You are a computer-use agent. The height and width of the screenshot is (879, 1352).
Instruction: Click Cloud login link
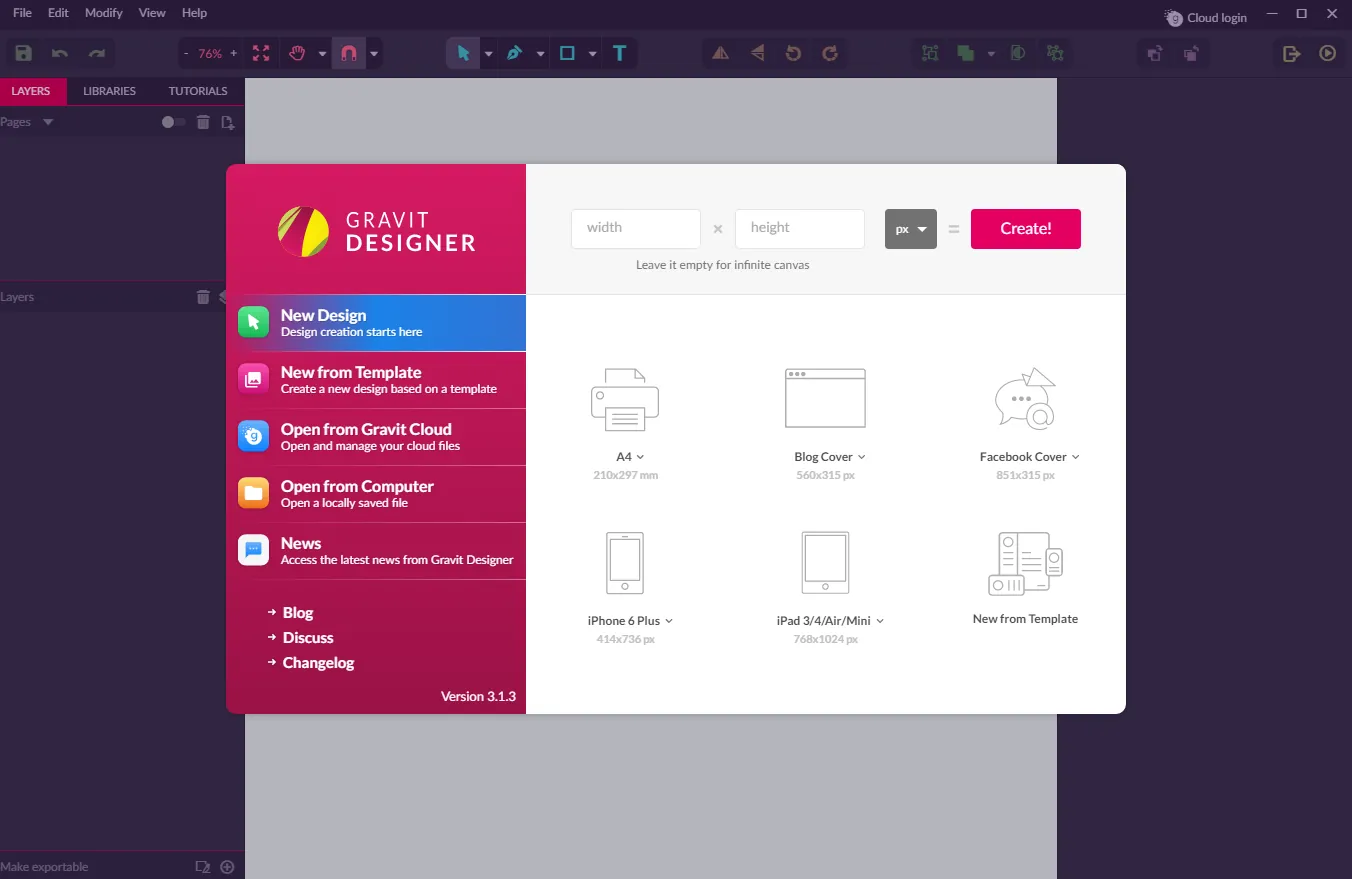point(1206,18)
